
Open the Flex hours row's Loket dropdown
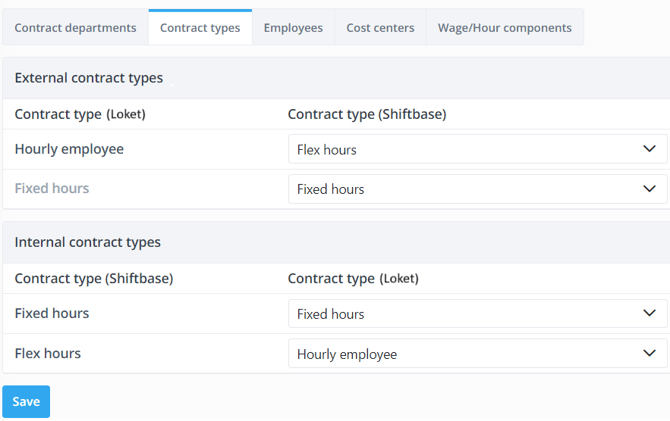pos(476,354)
